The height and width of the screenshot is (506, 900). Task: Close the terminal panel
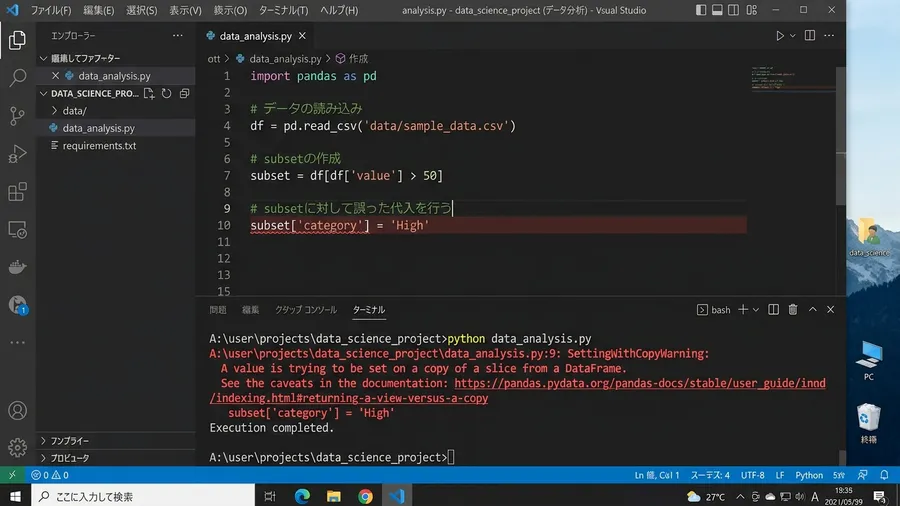point(830,310)
